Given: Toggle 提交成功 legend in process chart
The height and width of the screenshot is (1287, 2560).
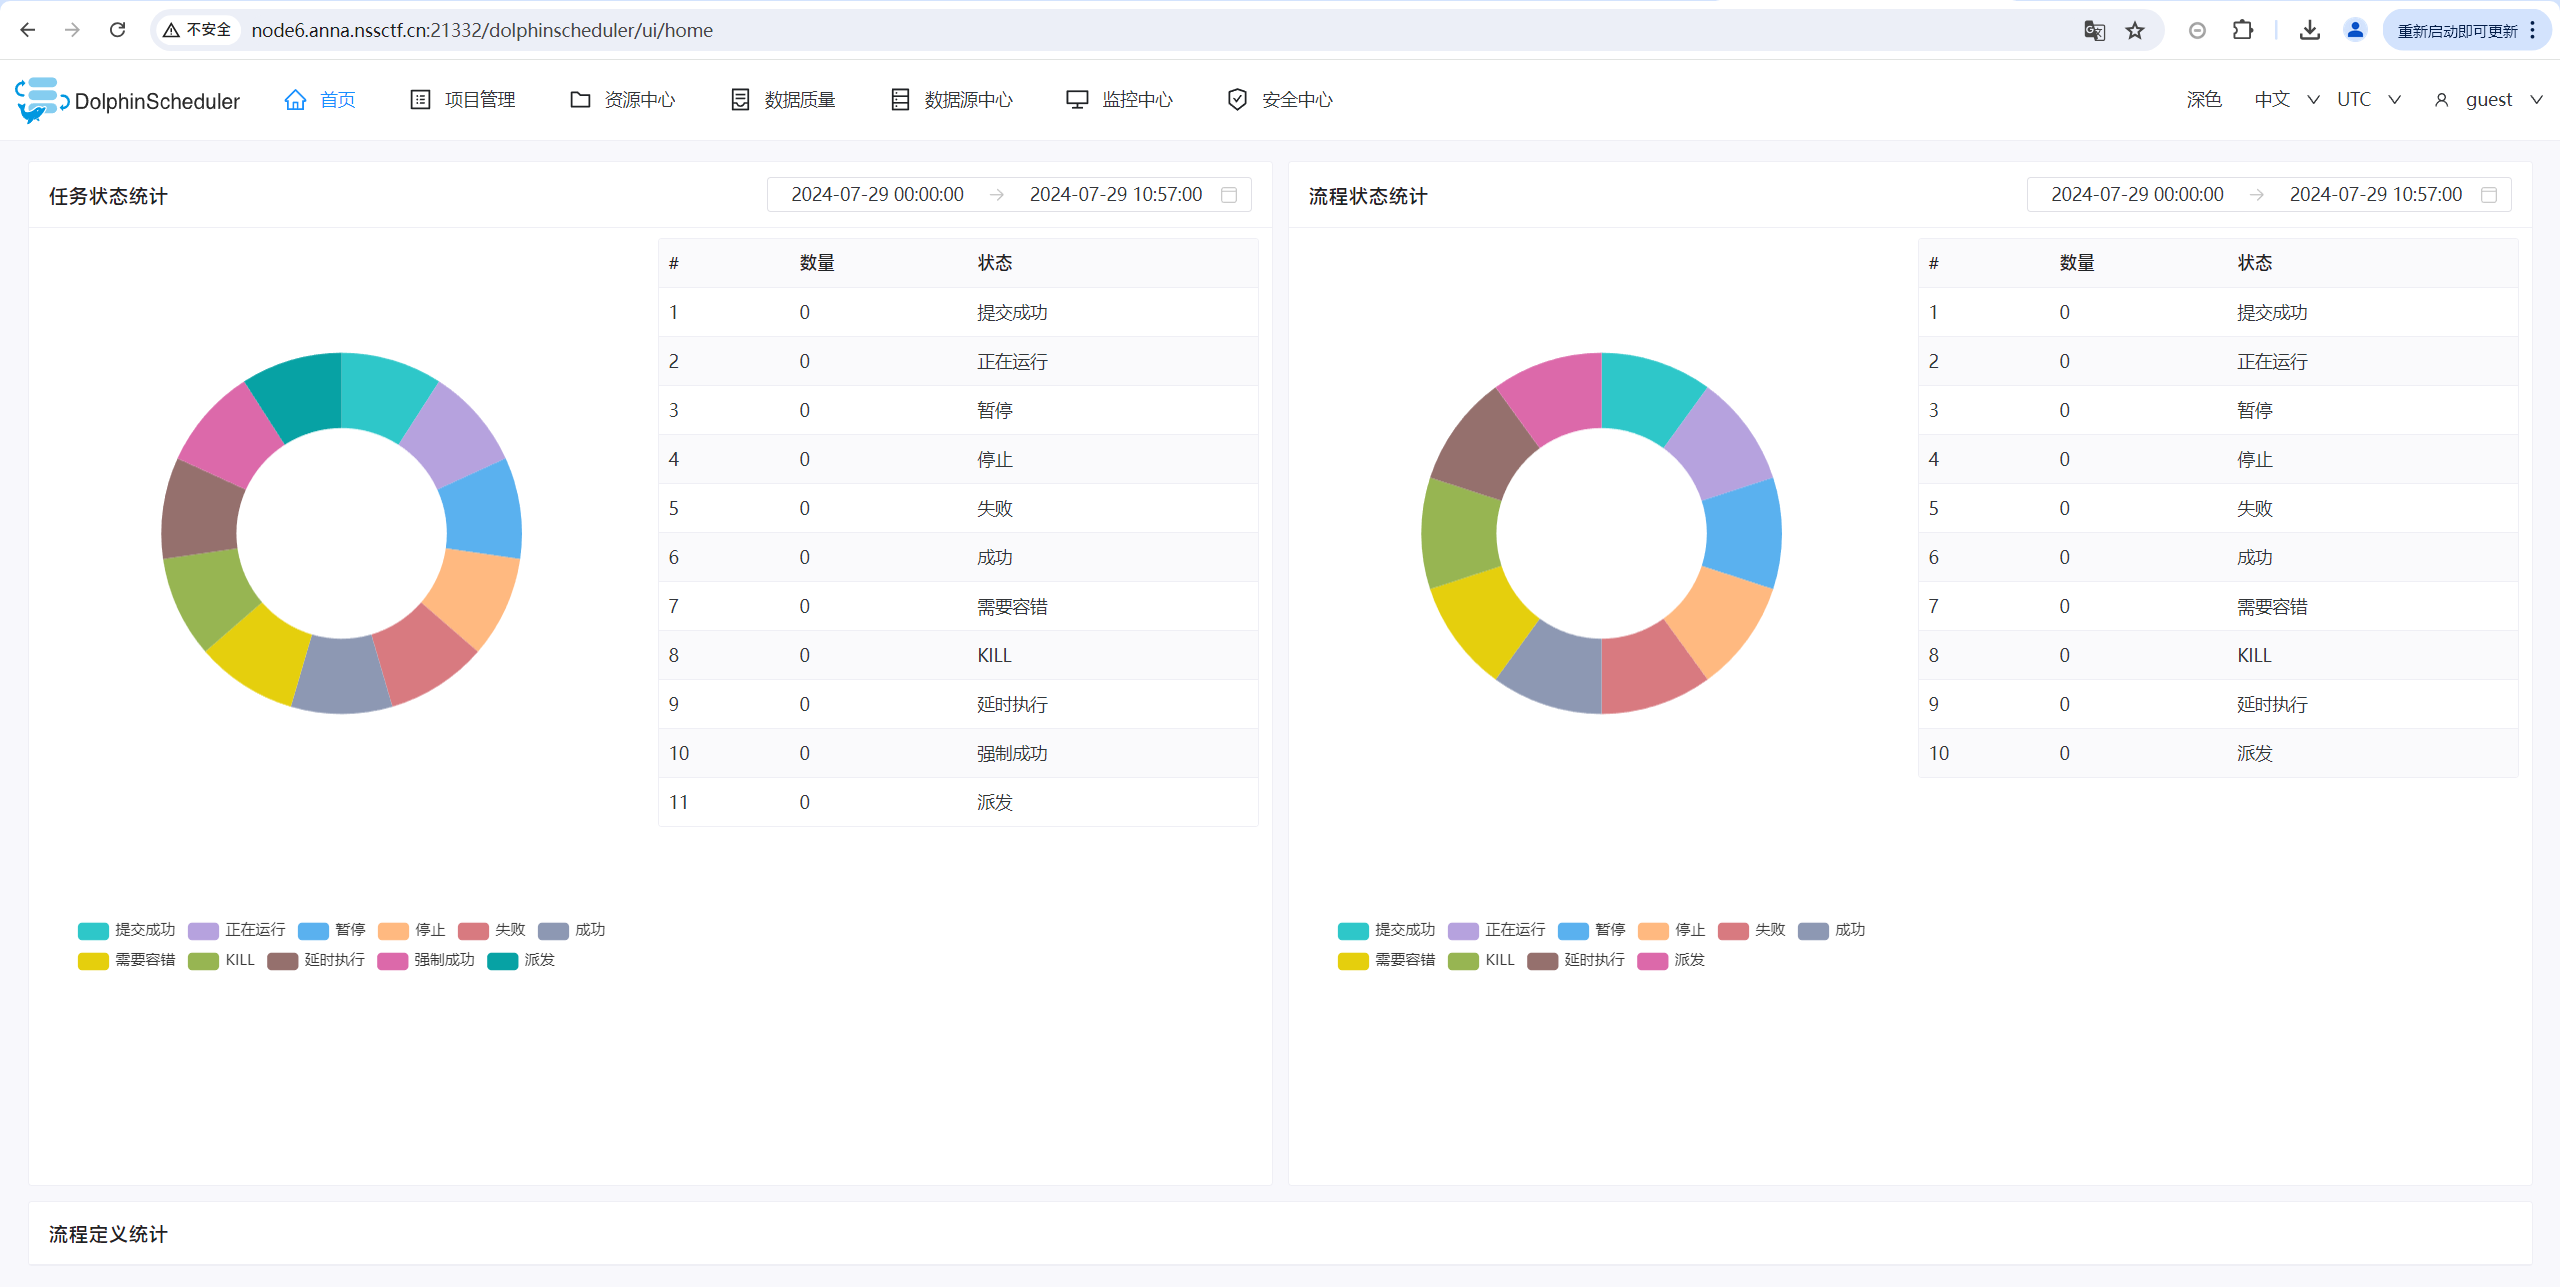Looking at the screenshot, I should (x=1387, y=930).
